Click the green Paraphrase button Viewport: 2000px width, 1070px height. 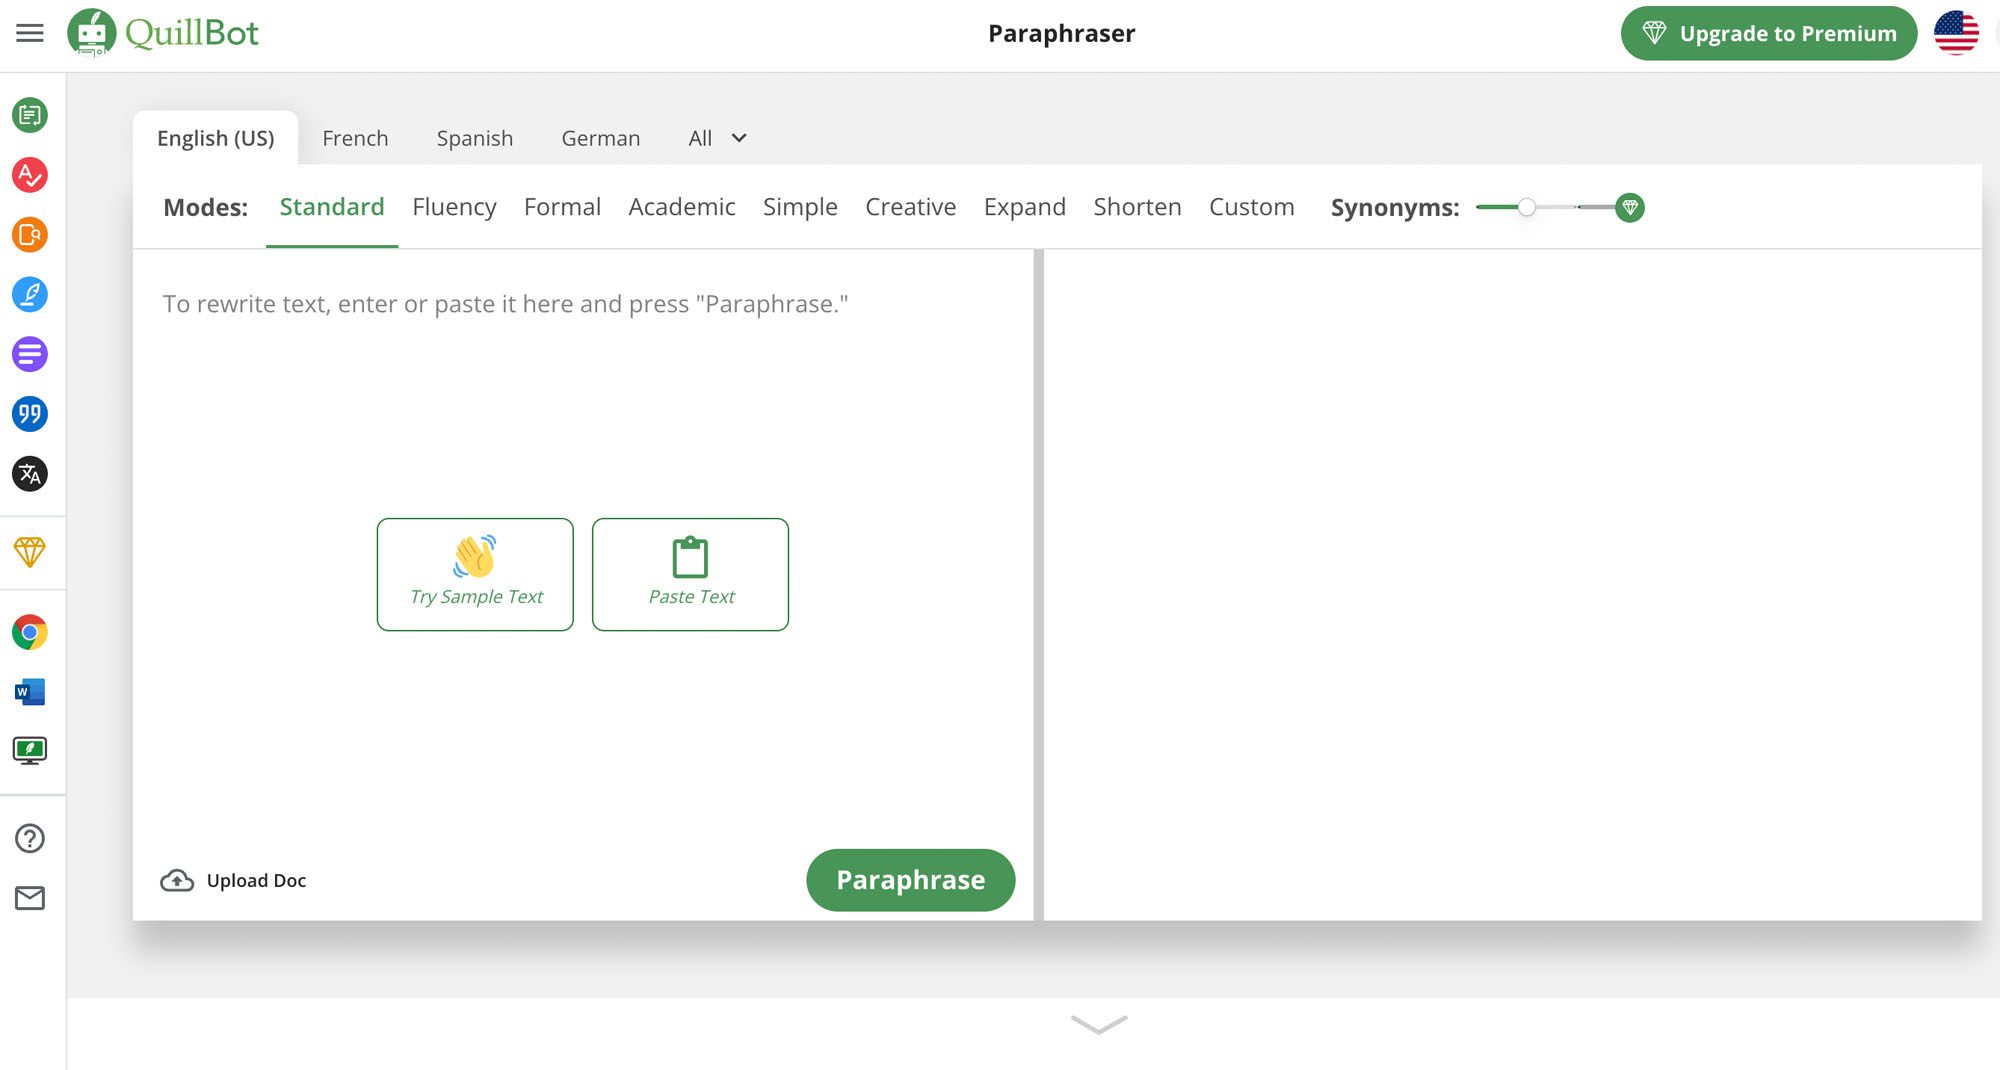point(911,880)
